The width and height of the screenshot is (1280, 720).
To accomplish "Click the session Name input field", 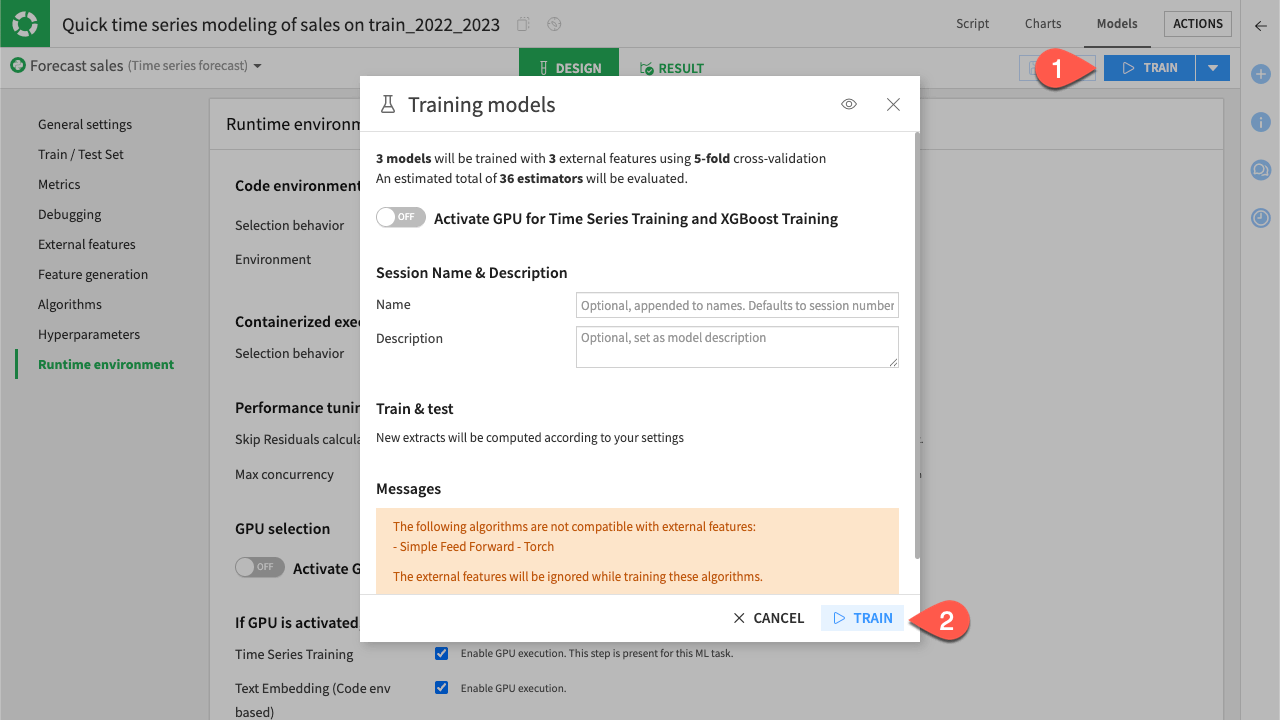I will (736, 305).
